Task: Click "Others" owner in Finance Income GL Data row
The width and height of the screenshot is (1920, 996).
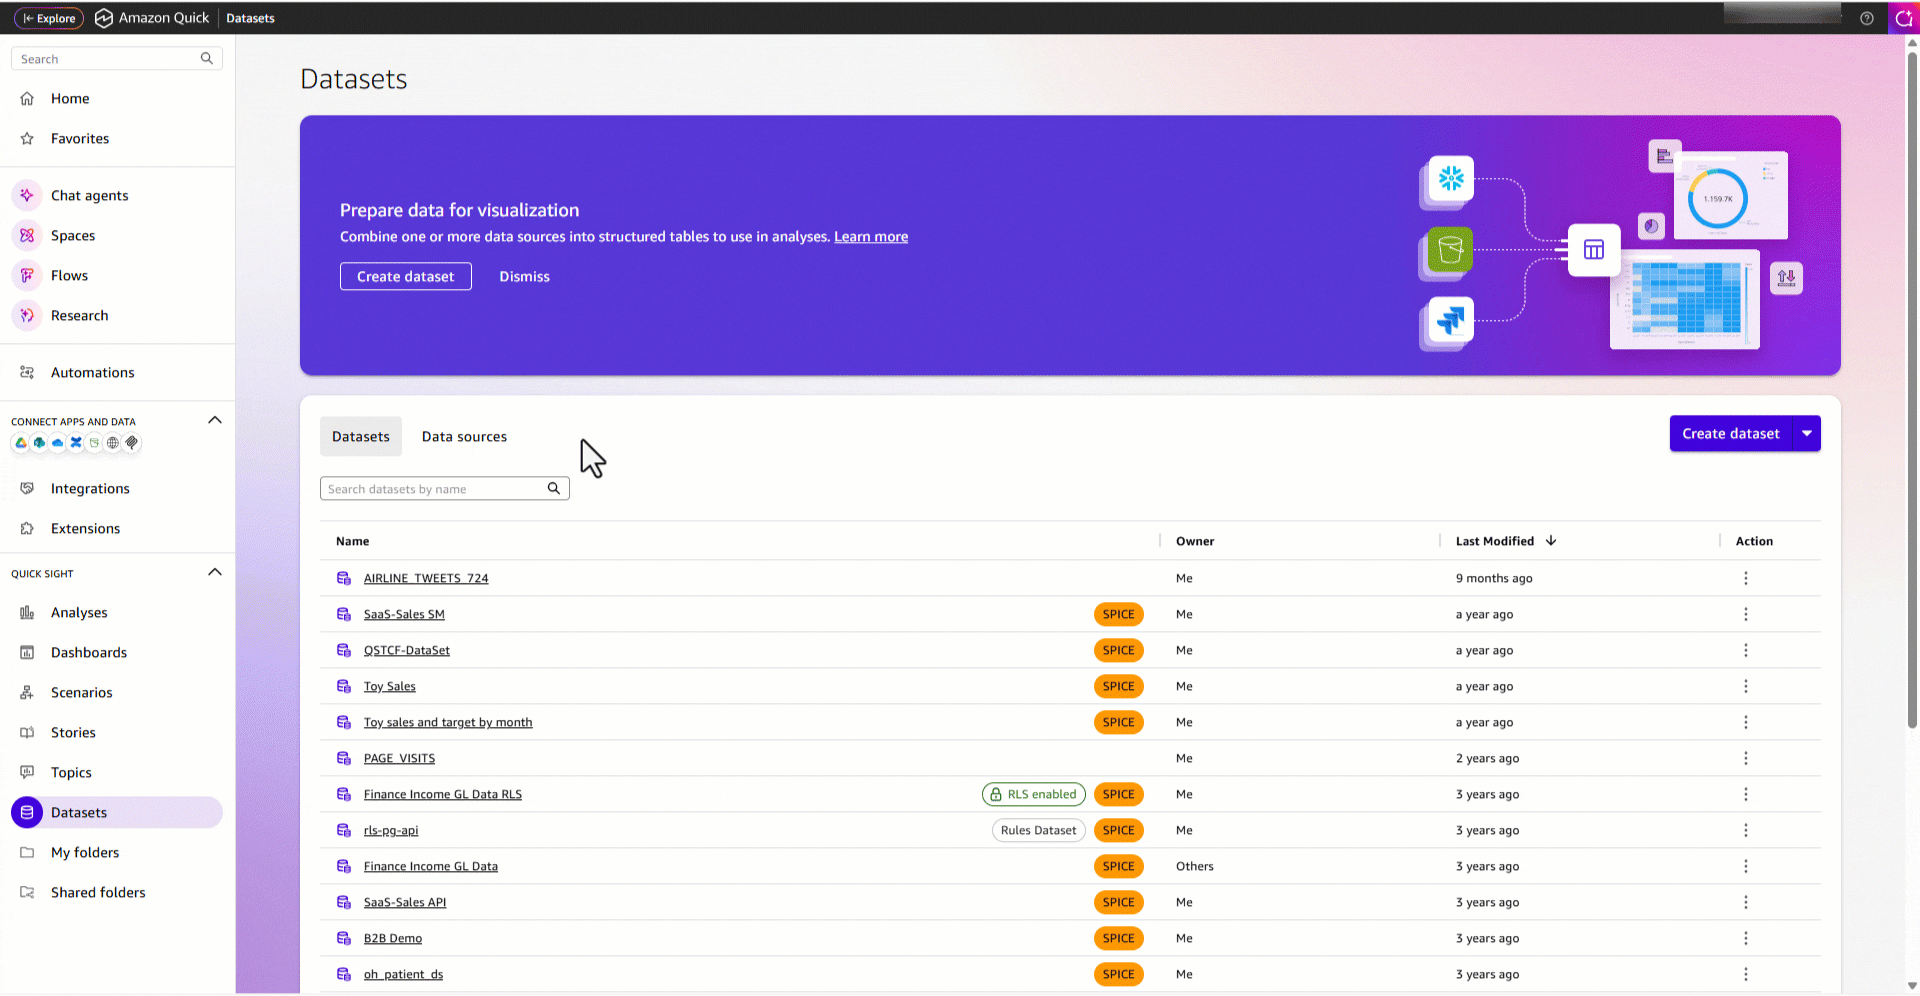Action: pyautogui.click(x=1195, y=867)
